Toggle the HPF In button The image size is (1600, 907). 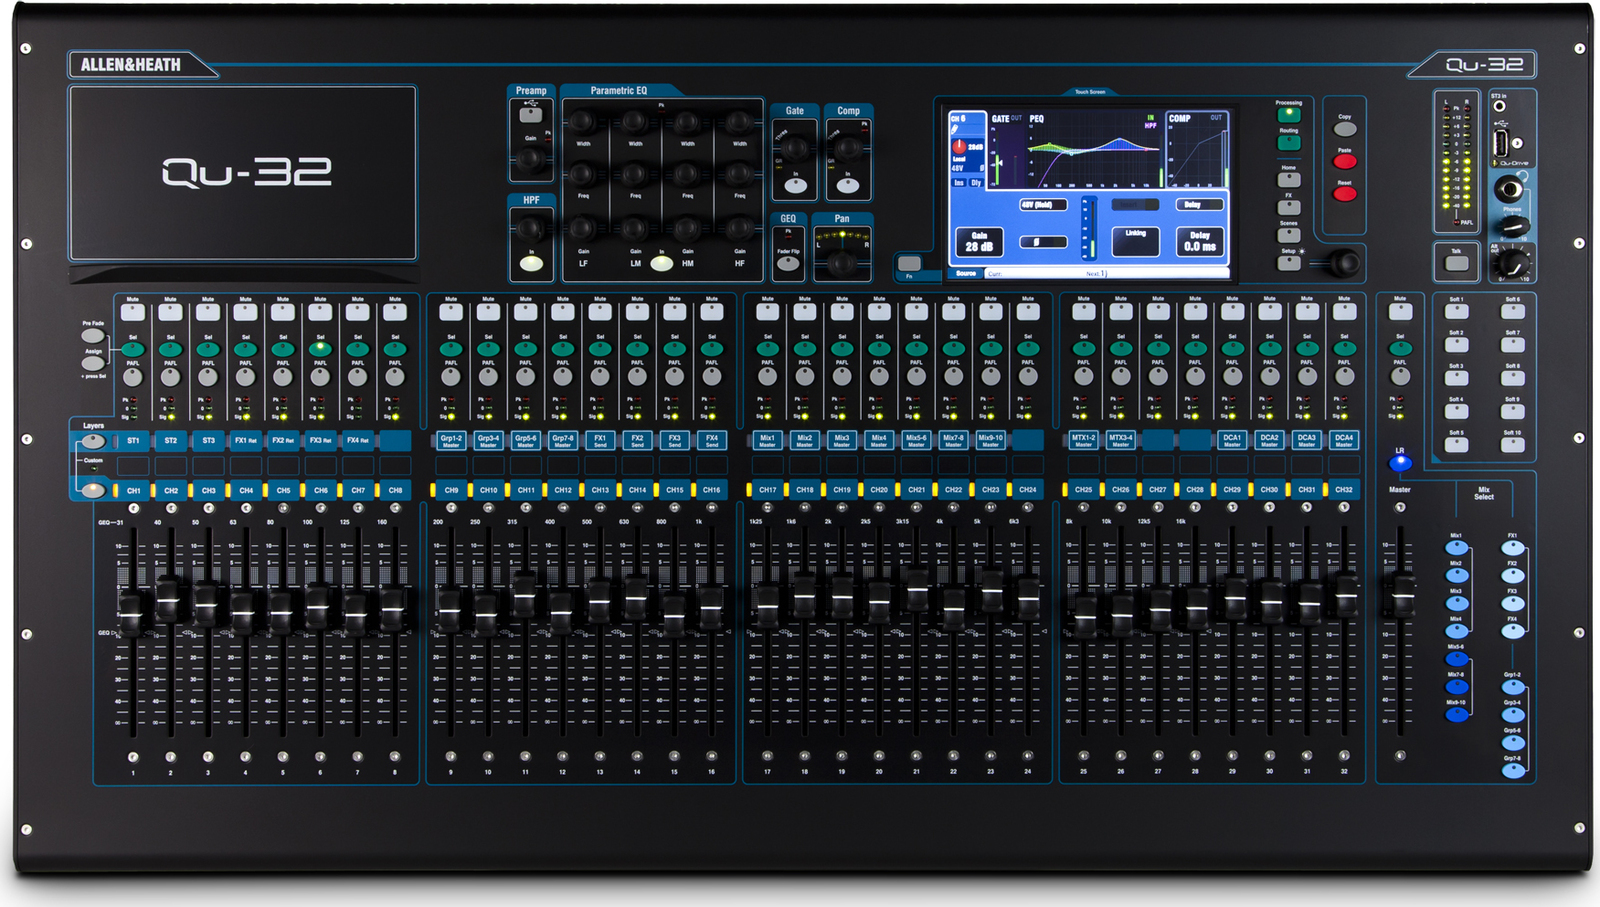coord(531,264)
